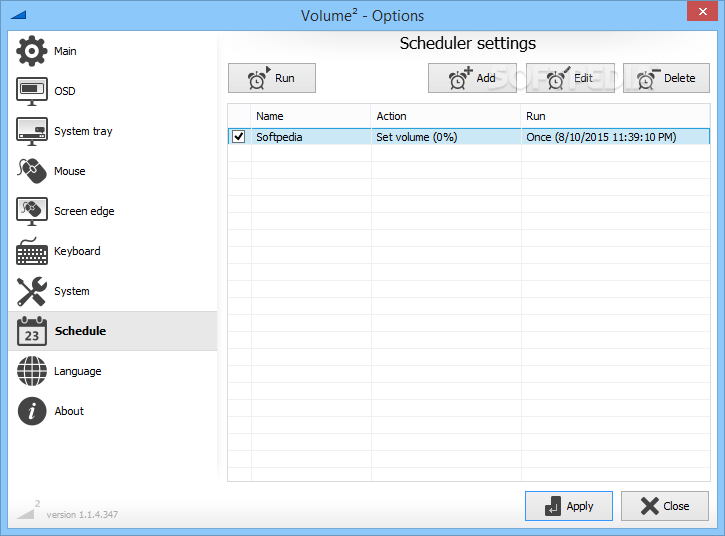The height and width of the screenshot is (536, 725).
Task: Sort by the Name column header
Action: click(x=311, y=116)
